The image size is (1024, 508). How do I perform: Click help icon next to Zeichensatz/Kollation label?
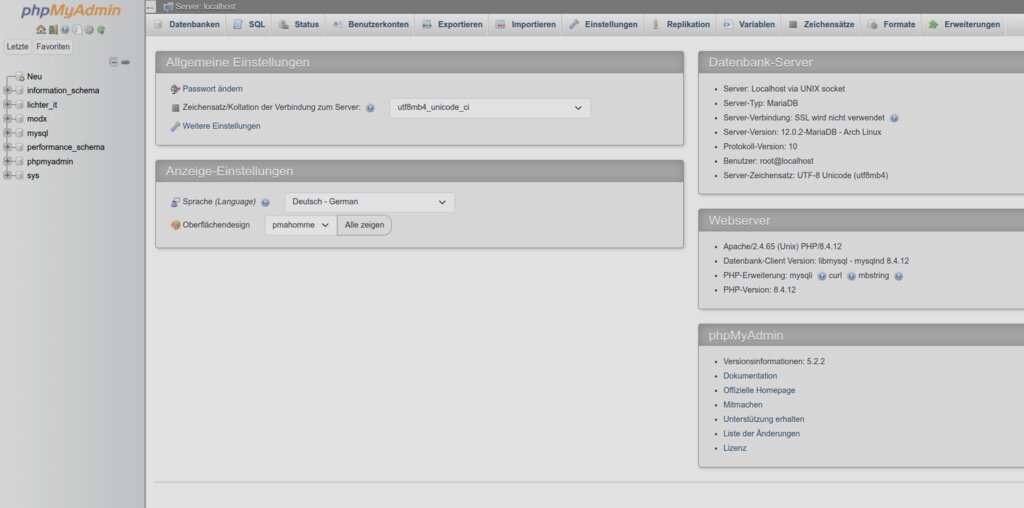point(370,108)
